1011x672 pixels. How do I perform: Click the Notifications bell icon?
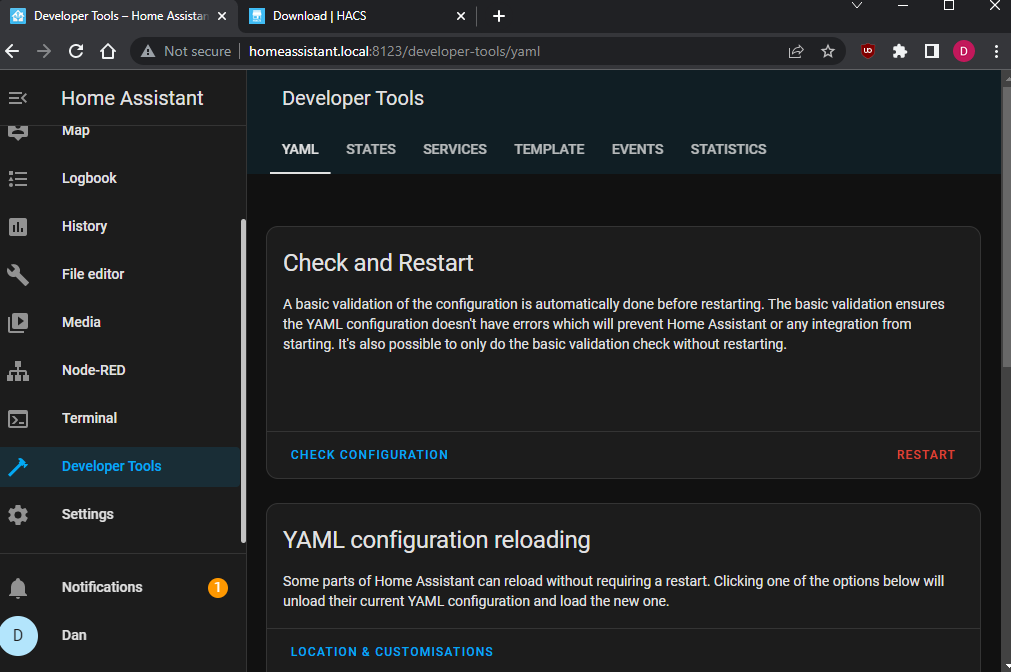click(x=18, y=588)
